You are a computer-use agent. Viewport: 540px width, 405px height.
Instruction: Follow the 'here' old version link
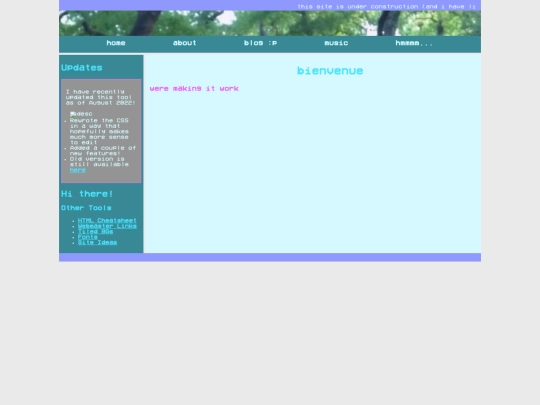(x=77, y=170)
